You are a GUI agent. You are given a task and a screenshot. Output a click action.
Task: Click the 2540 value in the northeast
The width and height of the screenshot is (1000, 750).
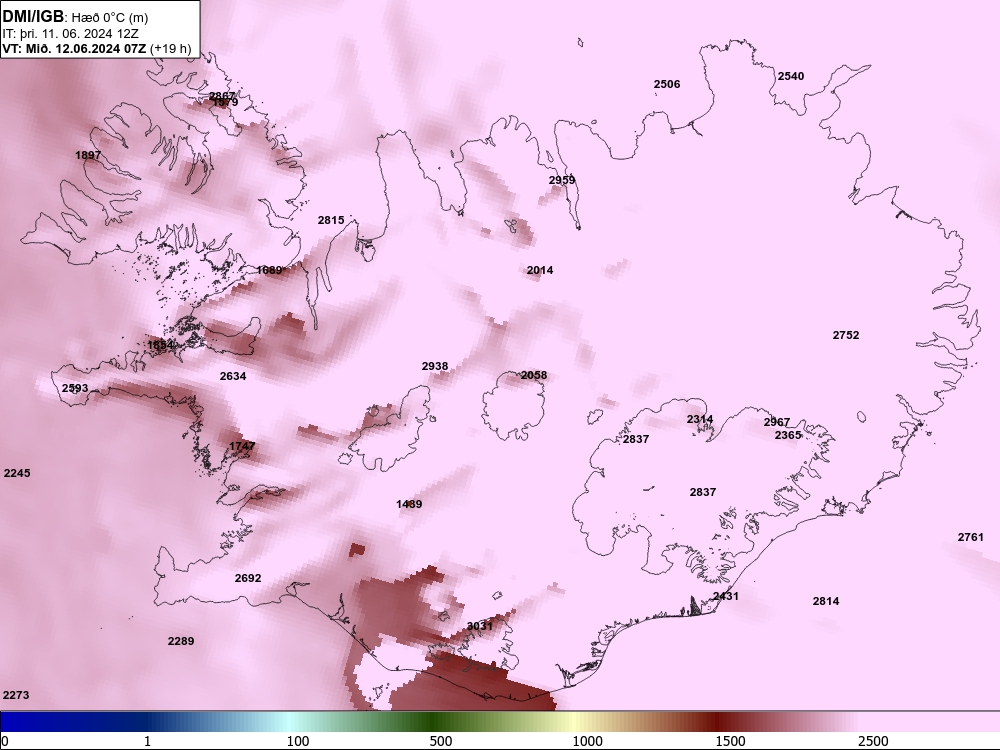791,76
